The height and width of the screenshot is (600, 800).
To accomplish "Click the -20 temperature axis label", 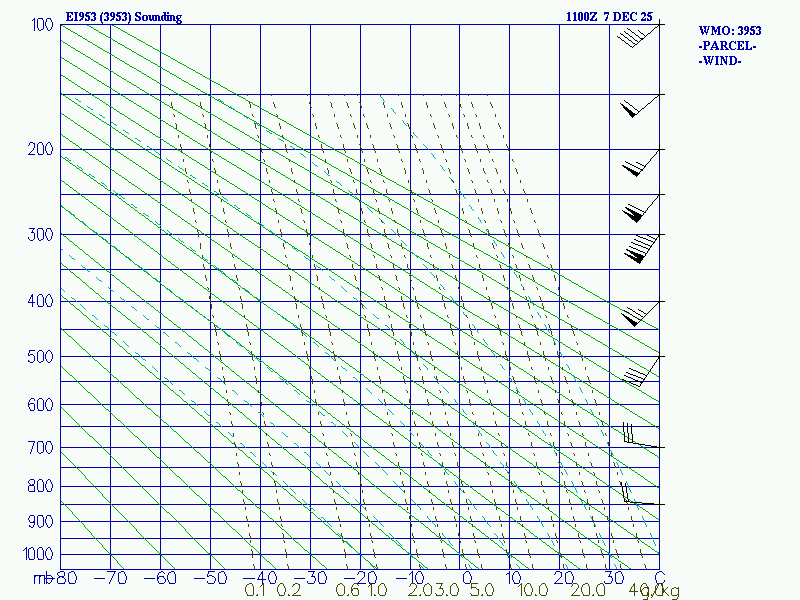I will (361, 578).
